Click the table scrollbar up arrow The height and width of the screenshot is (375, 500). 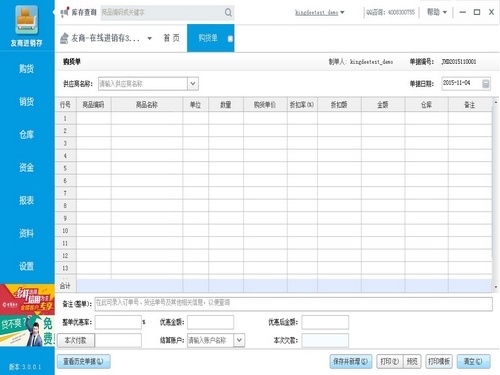(496, 102)
